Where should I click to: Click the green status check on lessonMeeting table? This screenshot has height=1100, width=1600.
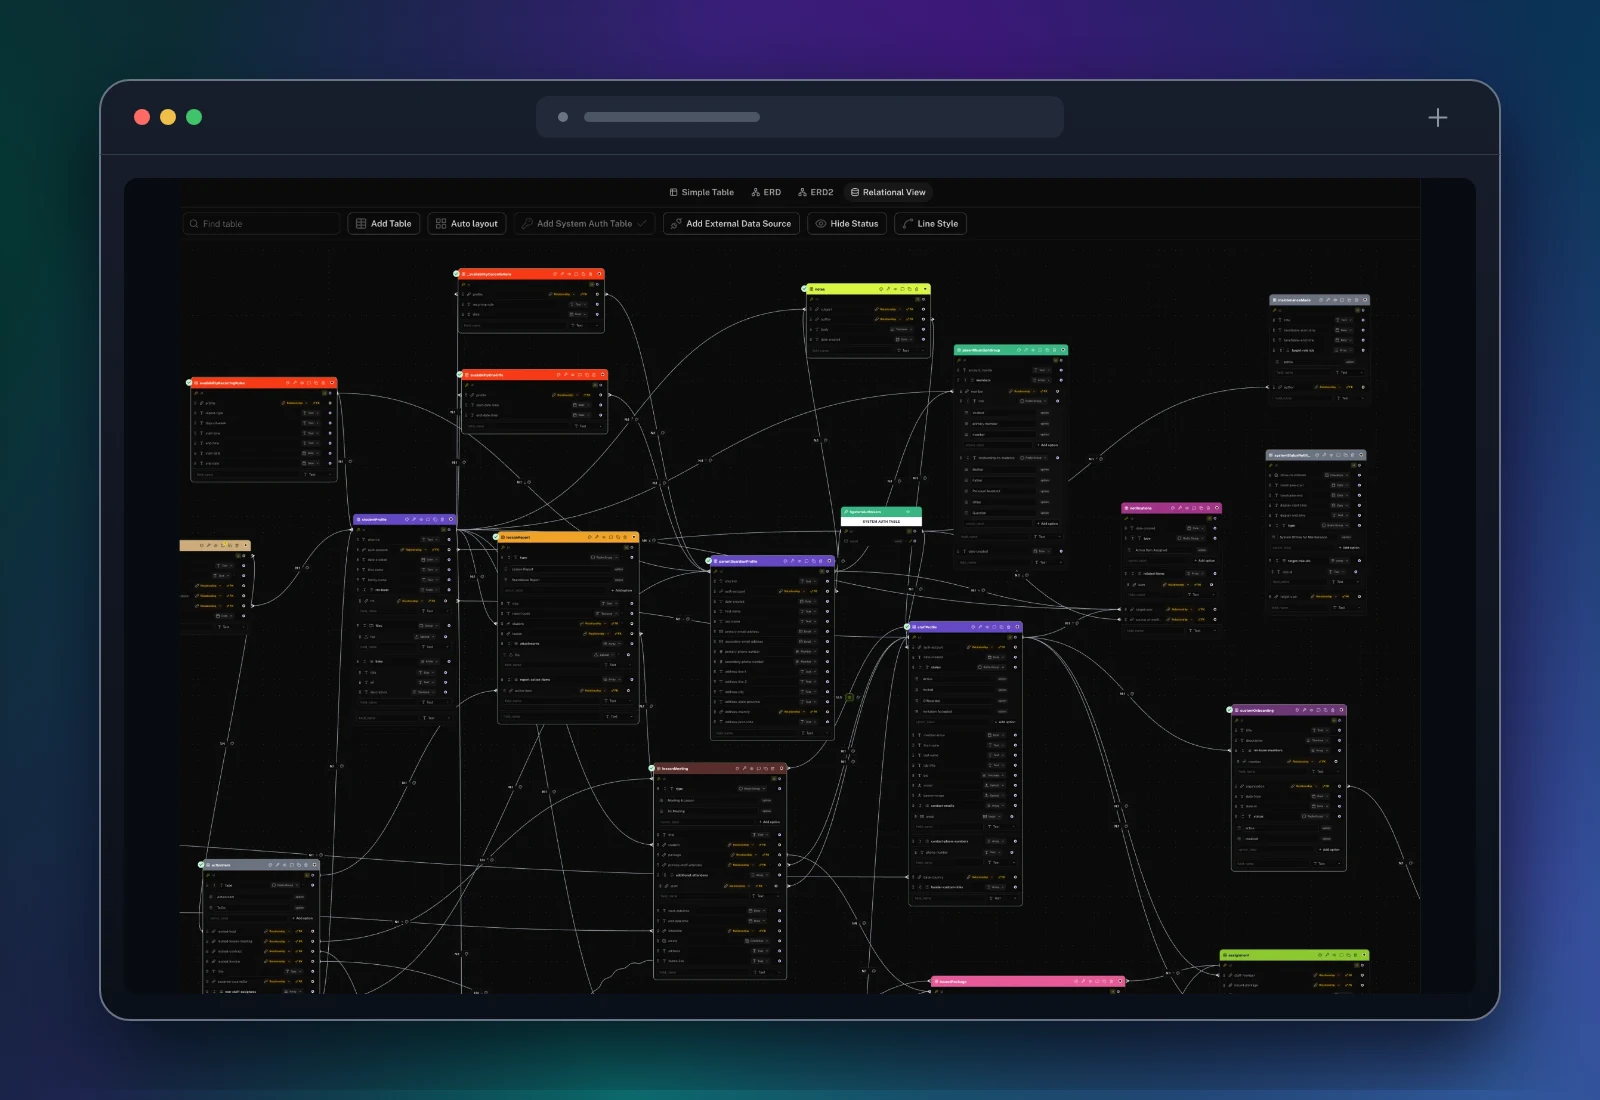(x=651, y=768)
